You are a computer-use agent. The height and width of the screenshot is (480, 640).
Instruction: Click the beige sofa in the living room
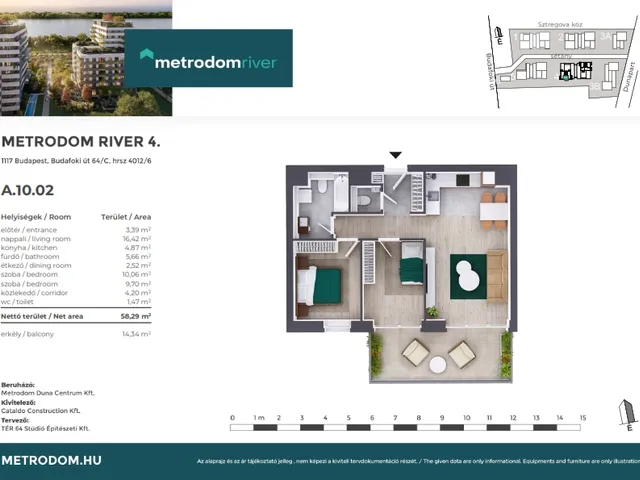pos(497,275)
